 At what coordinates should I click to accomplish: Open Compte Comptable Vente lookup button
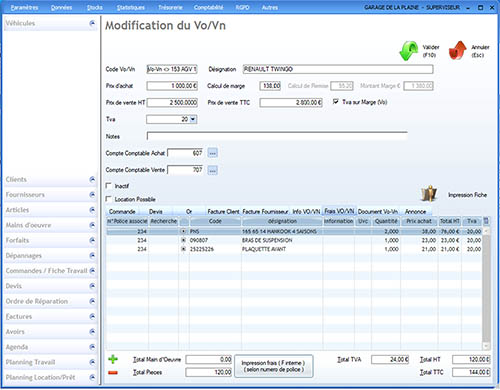tap(212, 170)
